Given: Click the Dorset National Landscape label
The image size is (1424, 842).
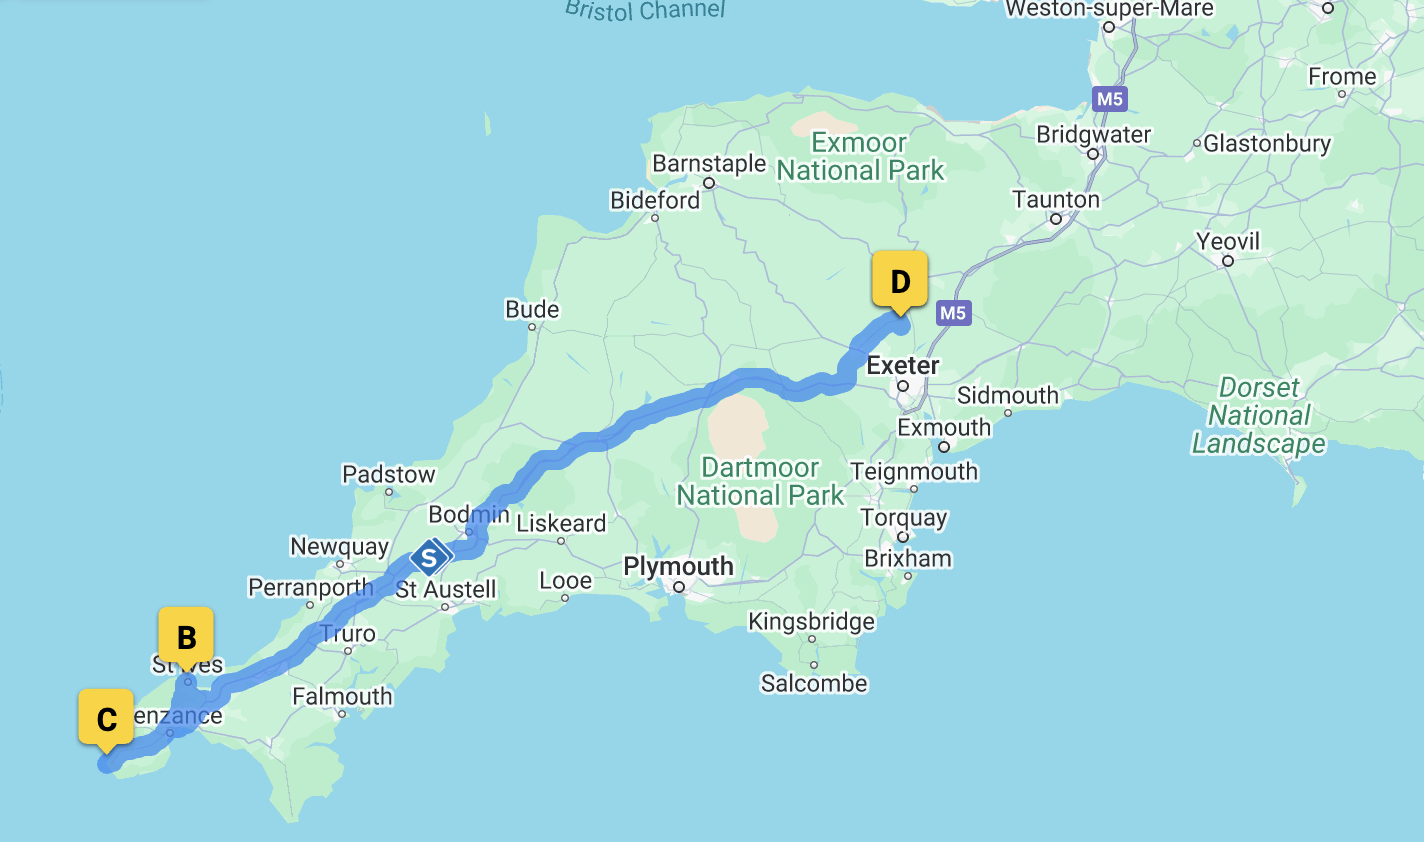Looking at the screenshot, I should (x=1258, y=415).
